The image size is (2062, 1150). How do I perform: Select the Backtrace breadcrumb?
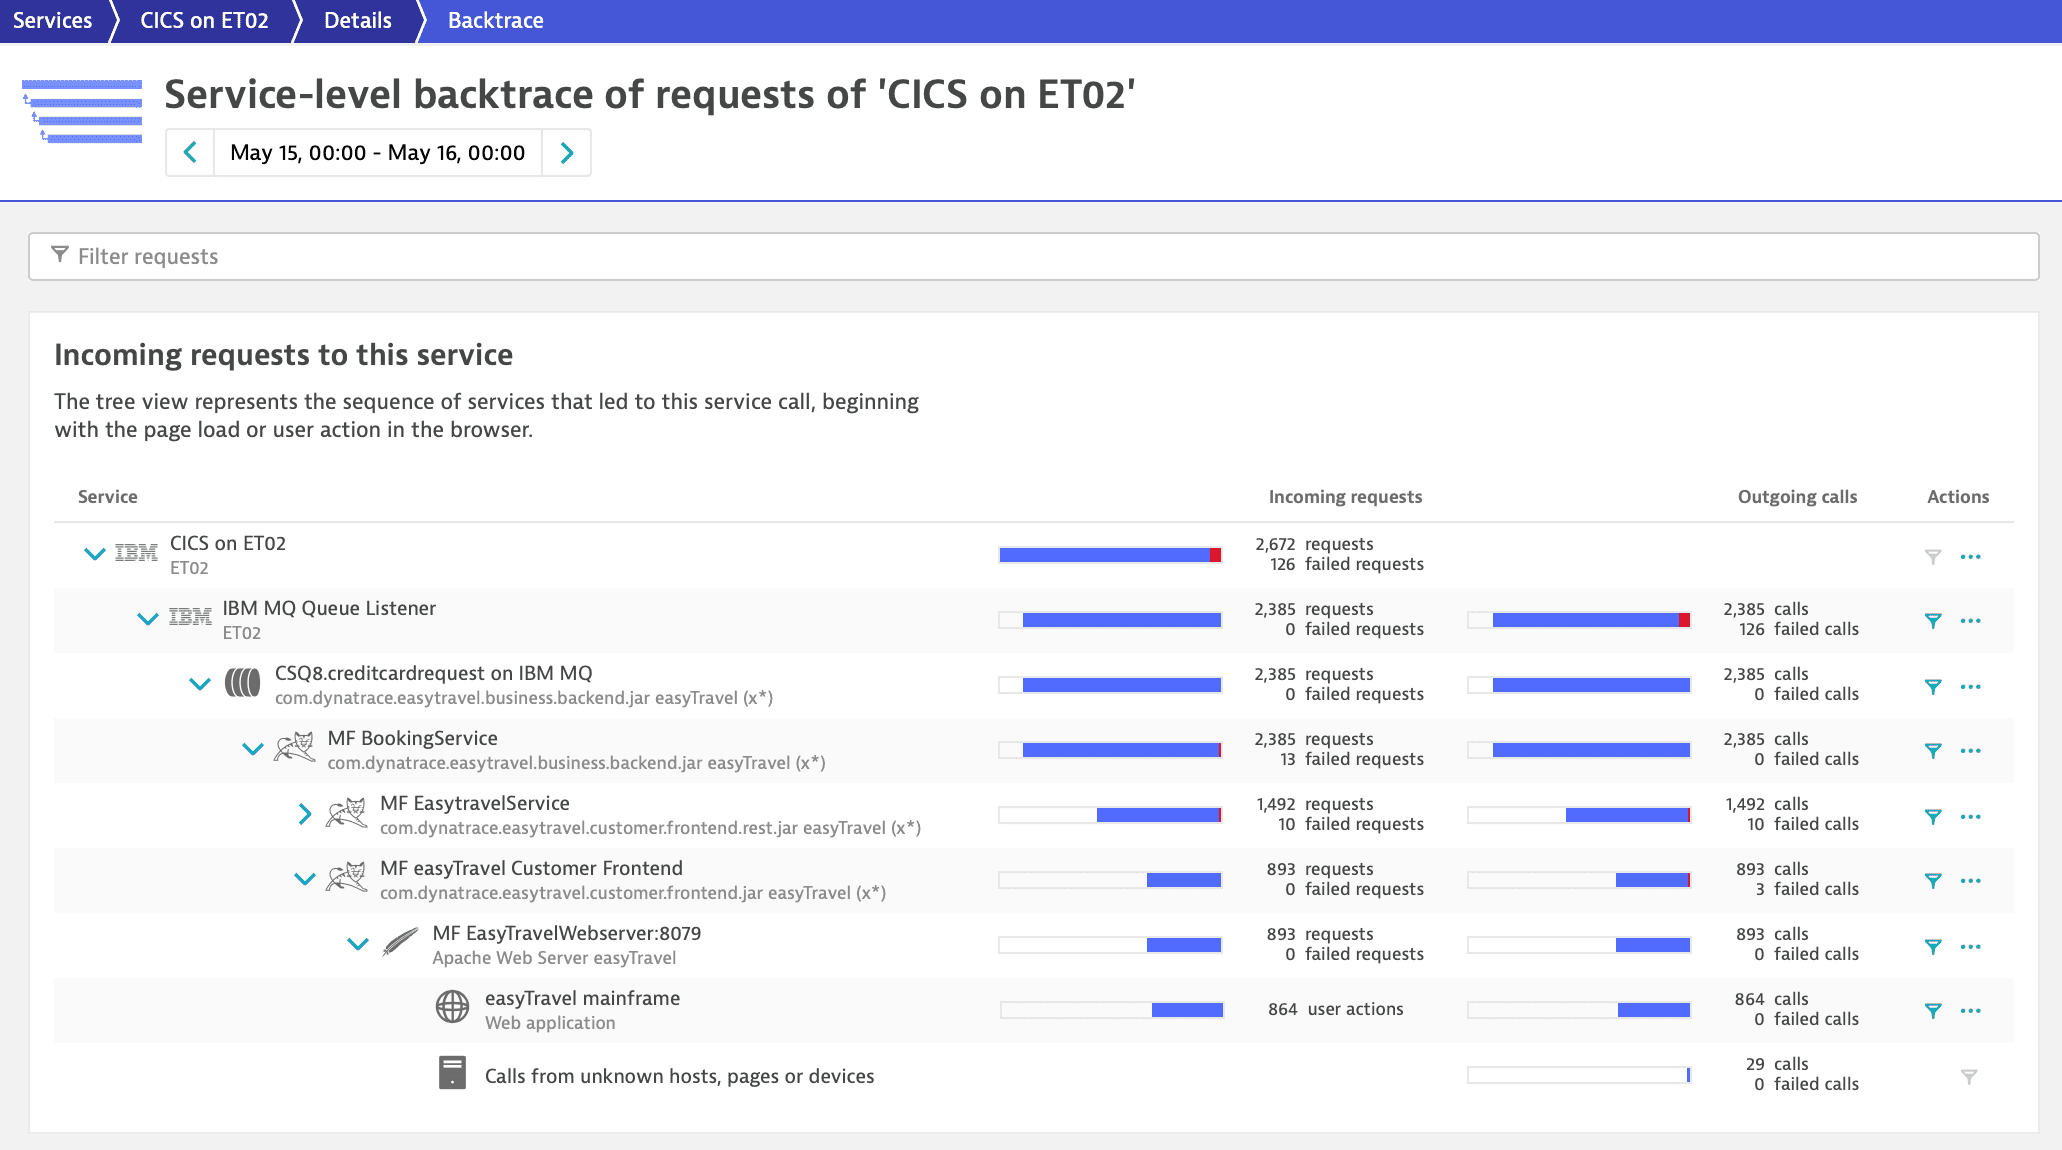[x=496, y=21]
